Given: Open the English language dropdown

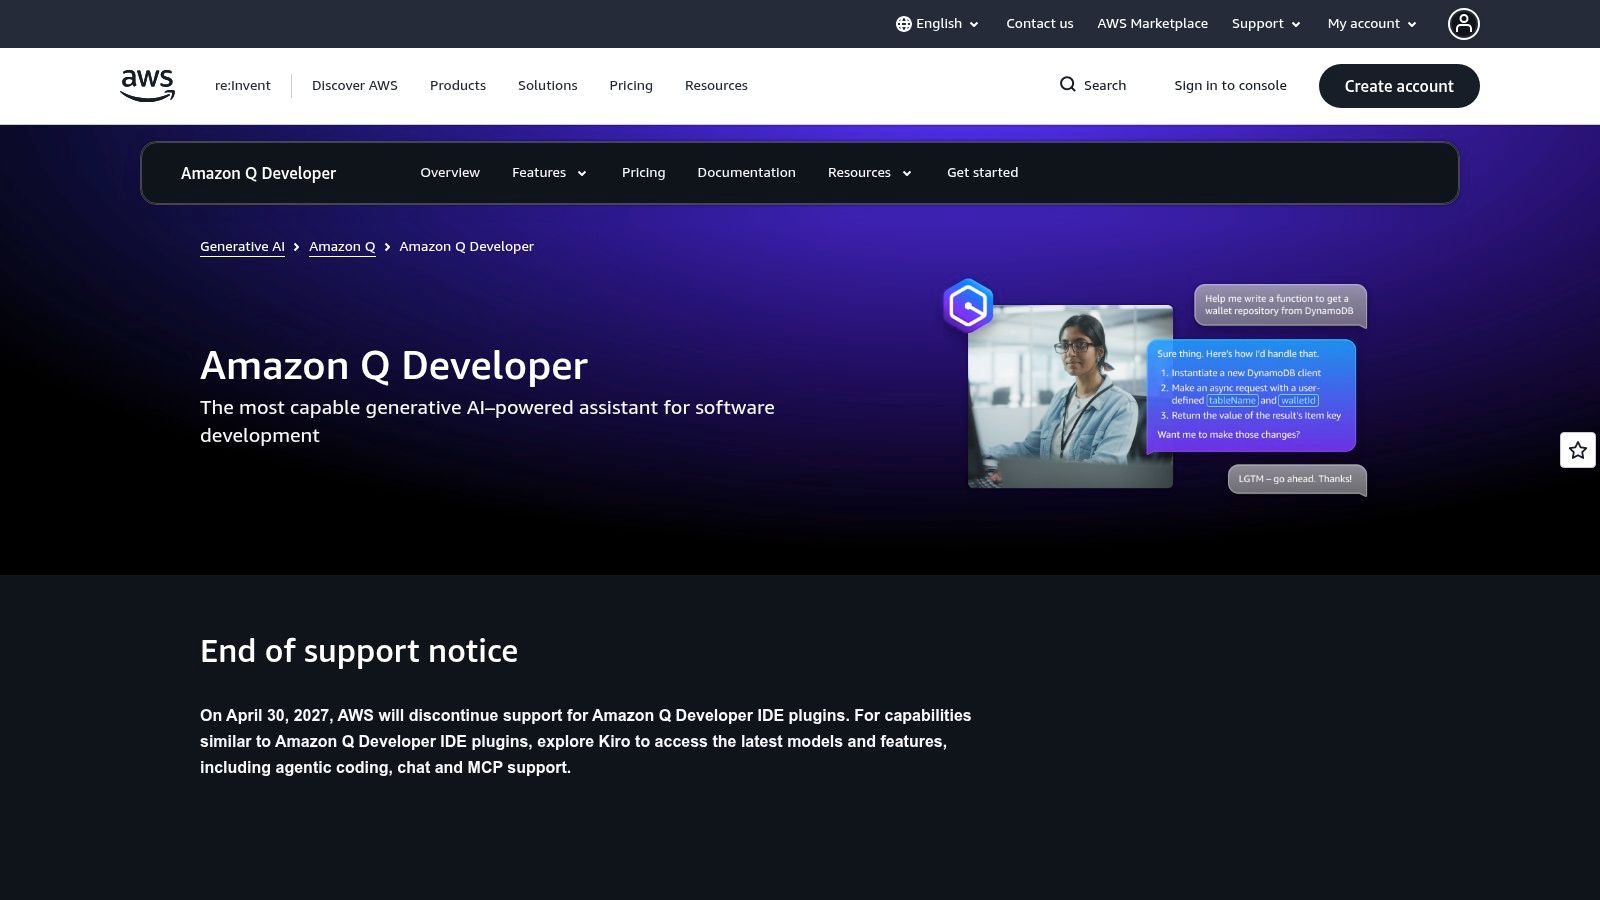Looking at the screenshot, I should click(938, 24).
